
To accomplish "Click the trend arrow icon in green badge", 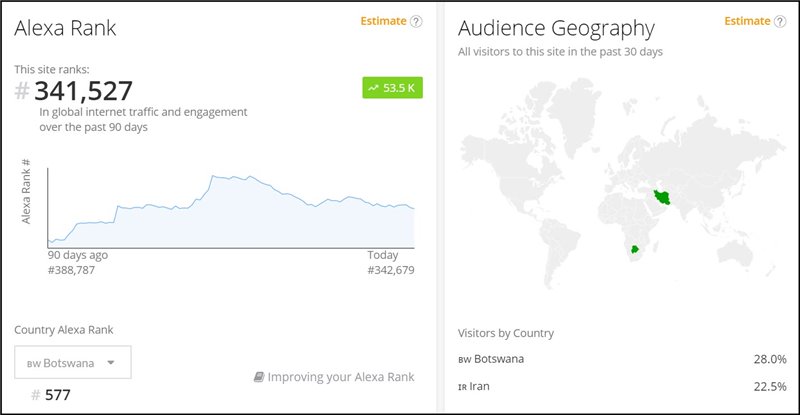I will (373, 88).
